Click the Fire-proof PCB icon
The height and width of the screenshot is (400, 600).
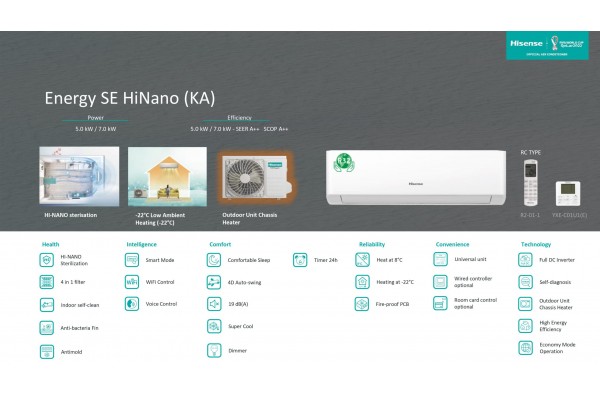coord(362,304)
